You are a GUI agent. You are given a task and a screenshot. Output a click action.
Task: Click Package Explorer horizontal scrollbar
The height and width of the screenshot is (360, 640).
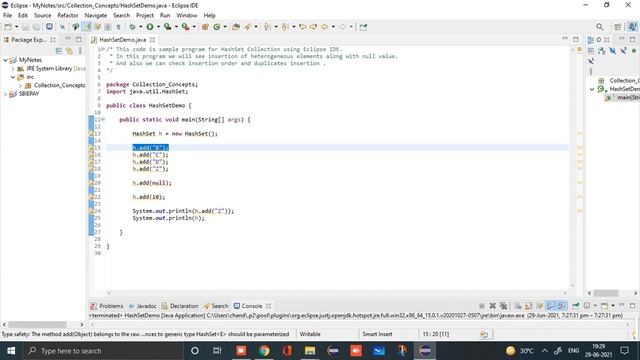pyautogui.click(x=38, y=324)
